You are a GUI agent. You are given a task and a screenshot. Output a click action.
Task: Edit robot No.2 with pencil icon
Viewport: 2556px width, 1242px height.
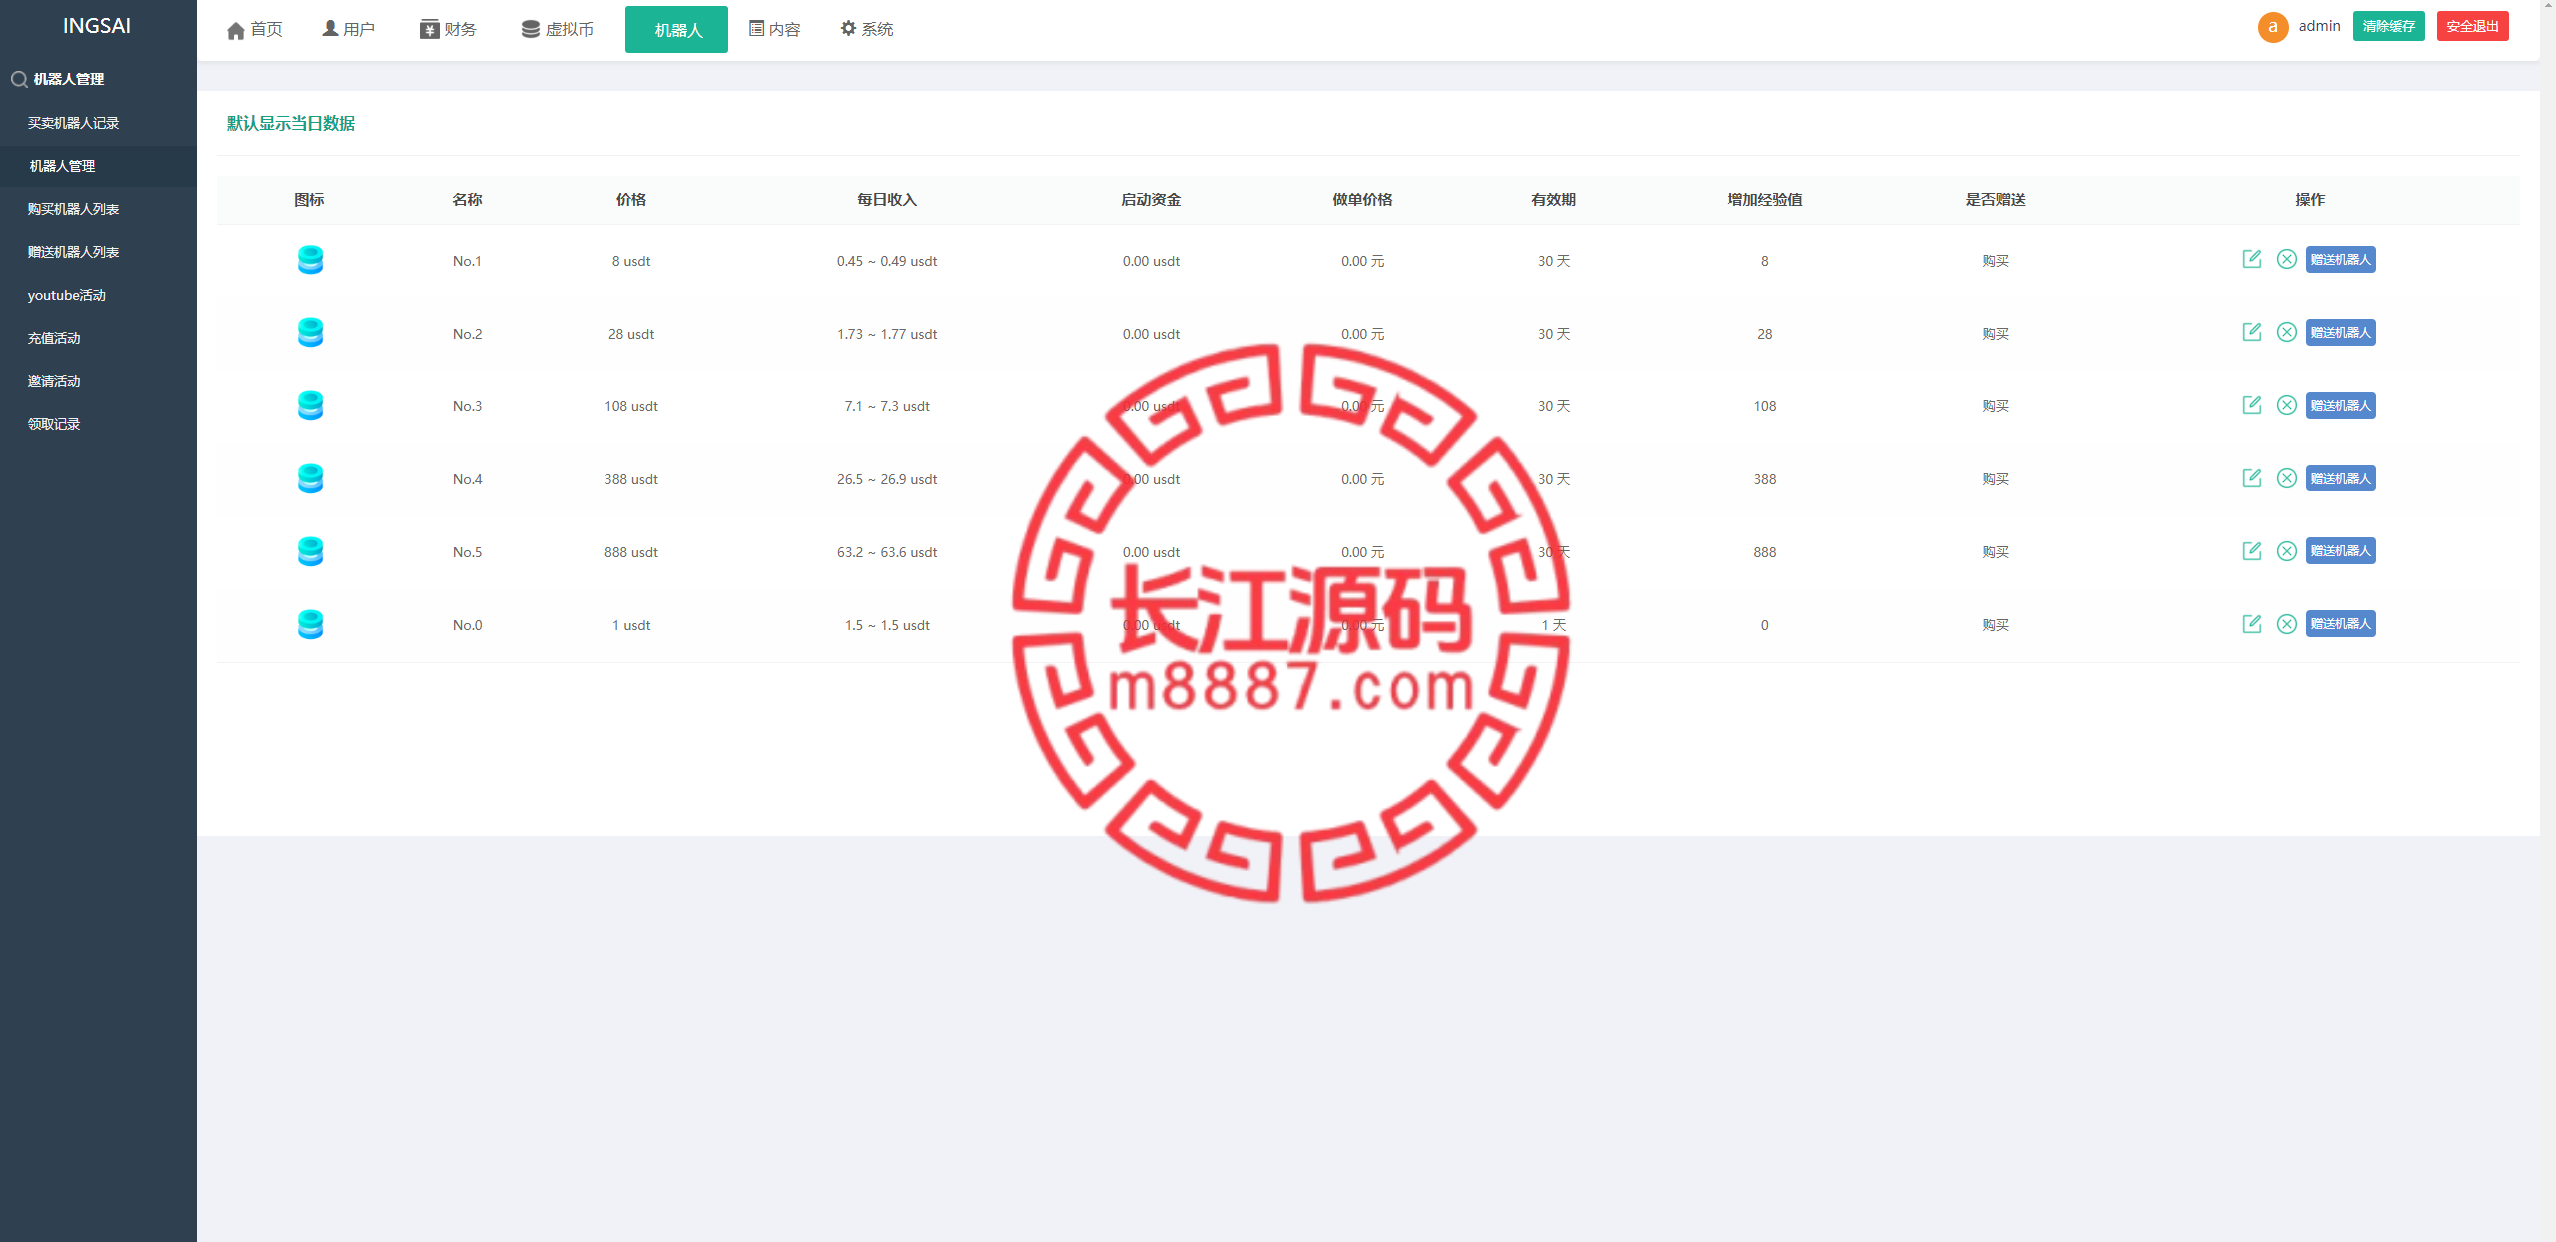click(x=2251, y=332)
